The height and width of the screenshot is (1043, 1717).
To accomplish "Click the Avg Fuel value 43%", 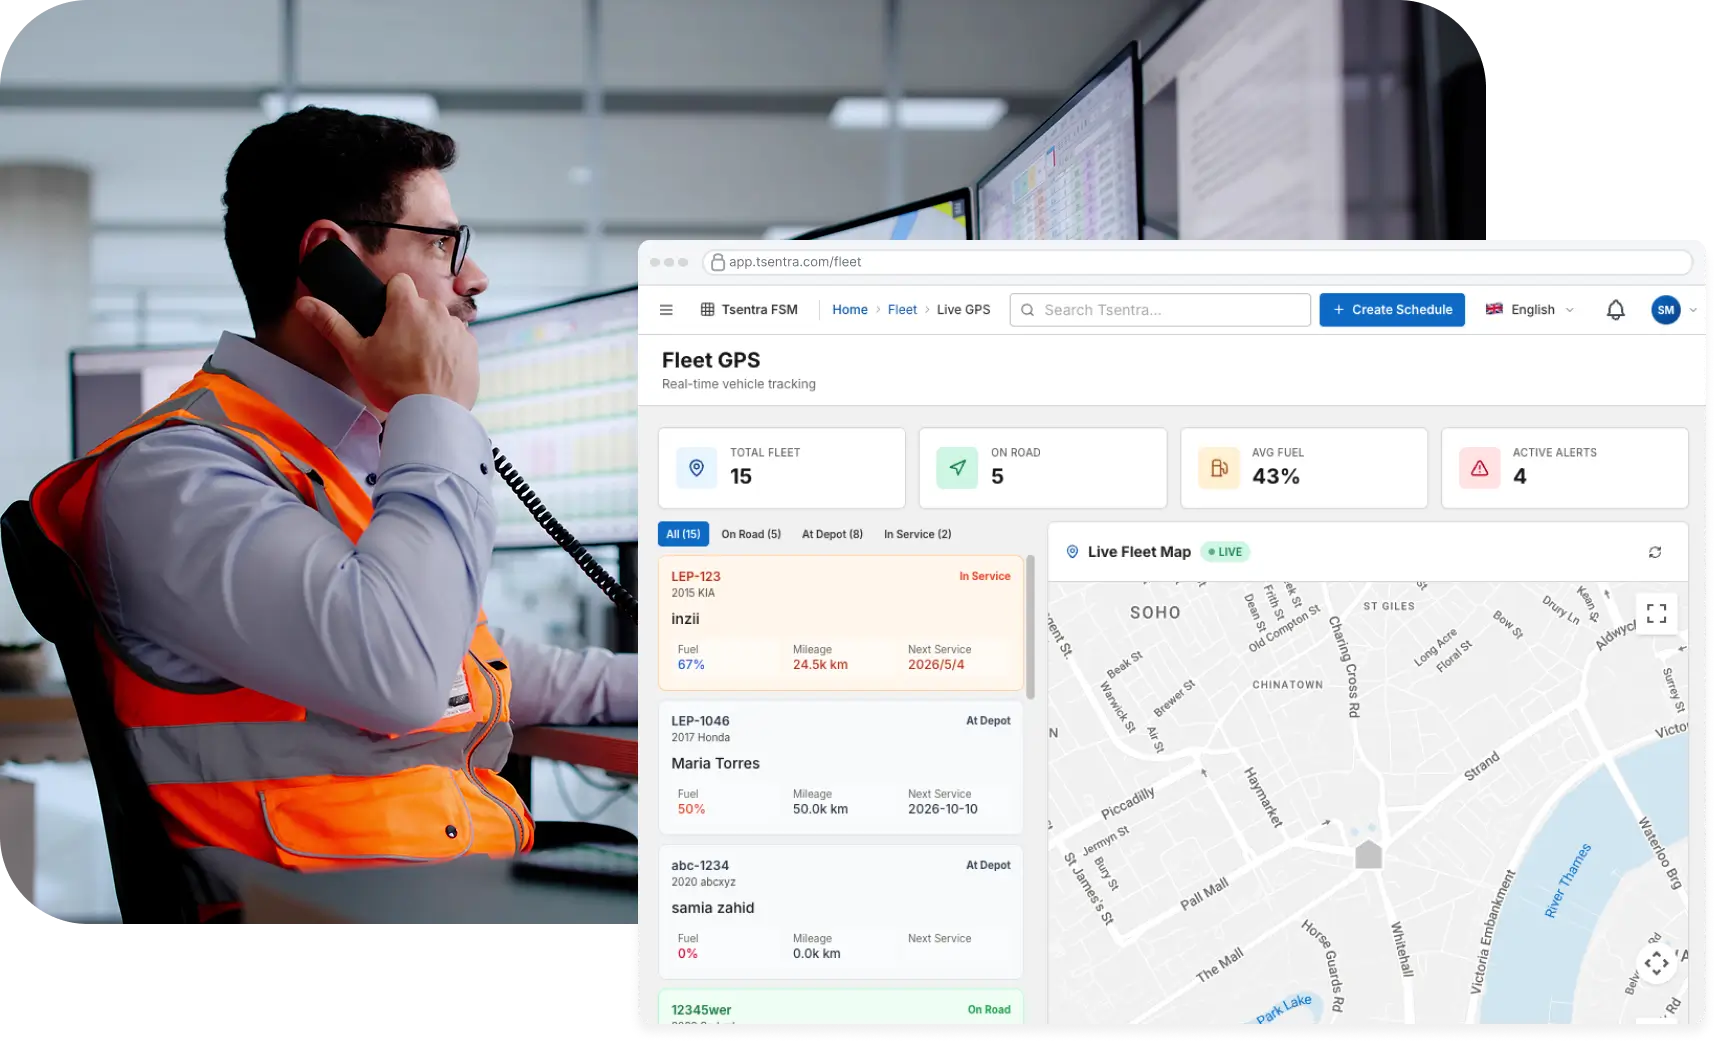I will pos(1276,477).
